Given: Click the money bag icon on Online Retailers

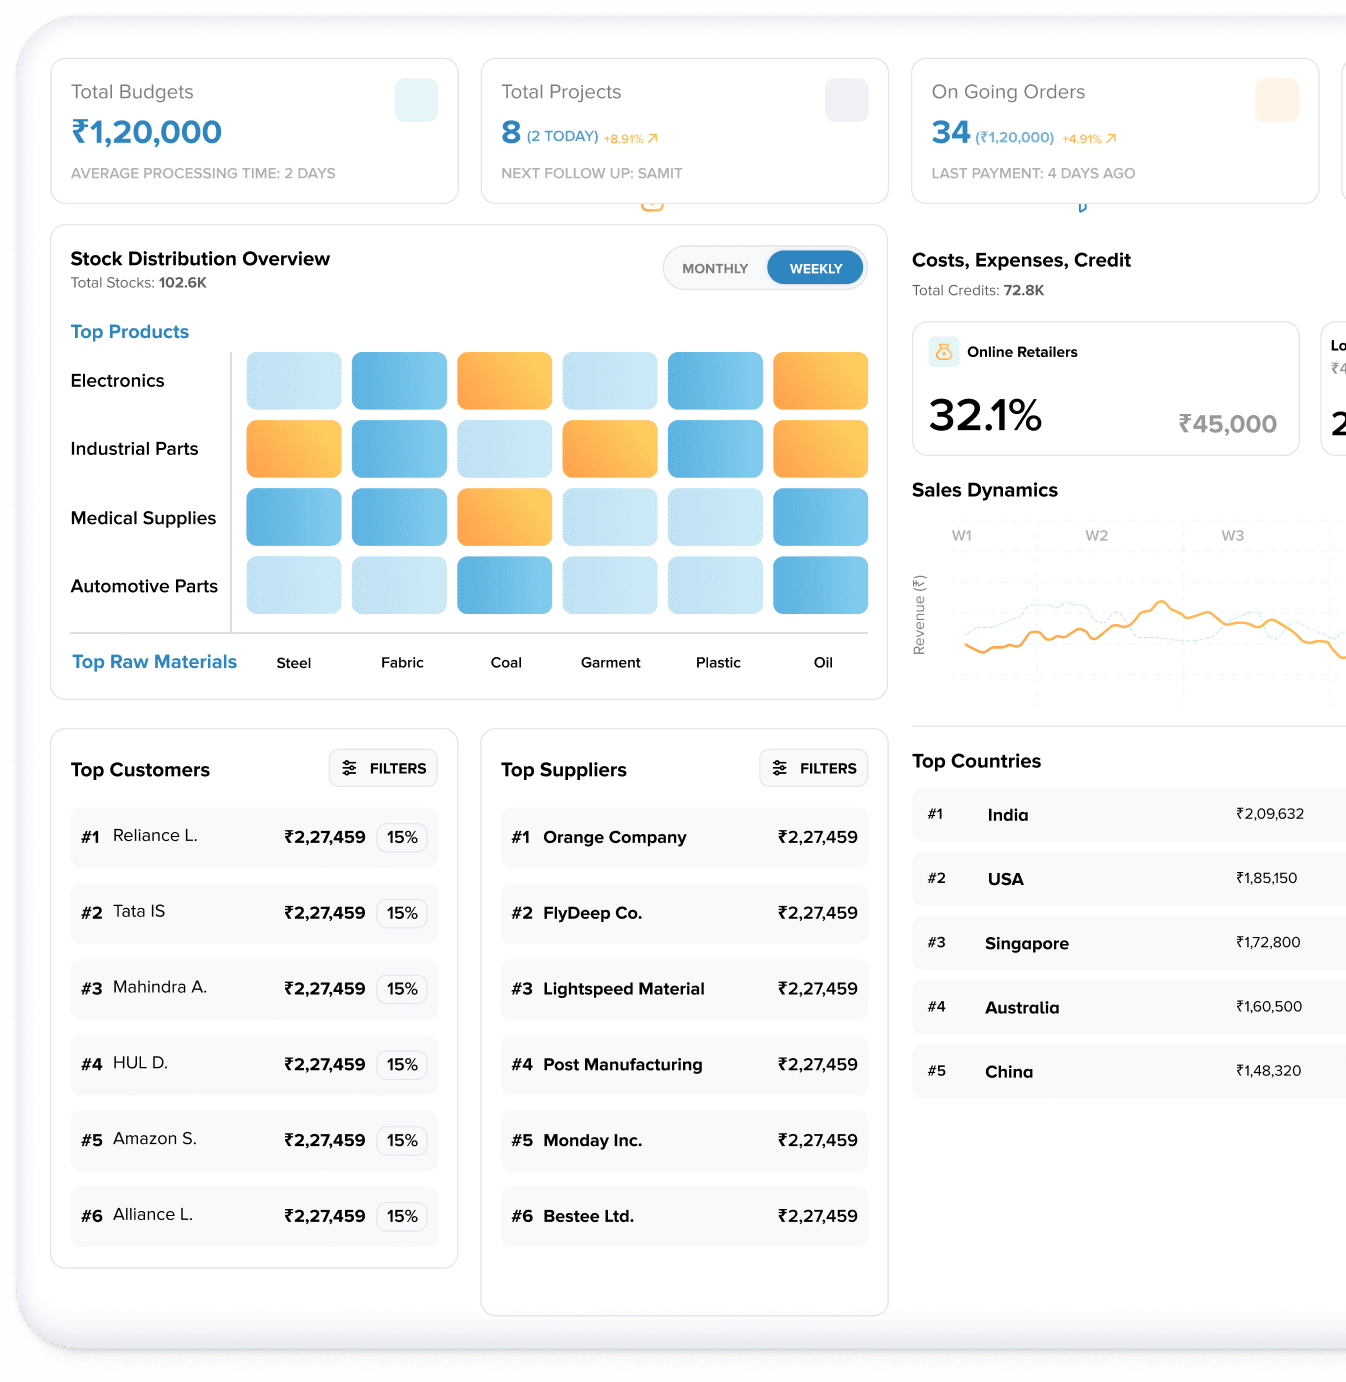Looking at the screenshot, I should (x=943, y=351).
